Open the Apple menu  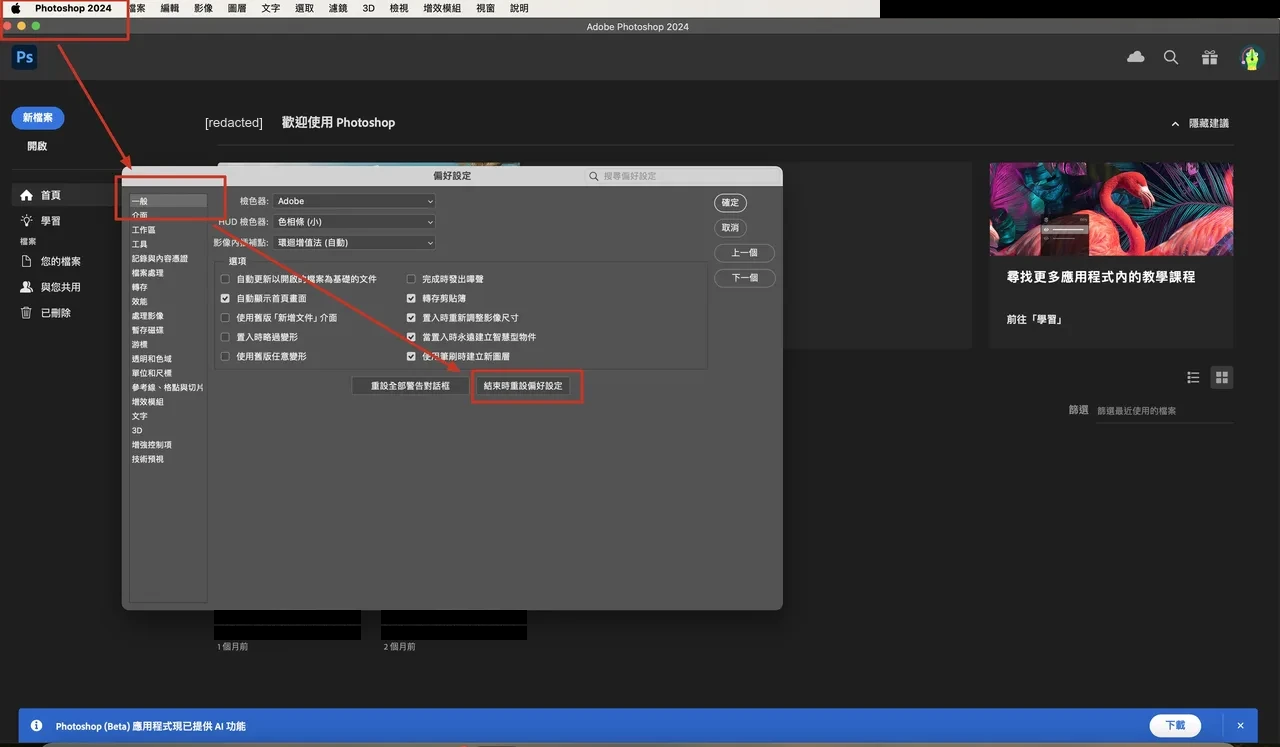tap(15, 8)
